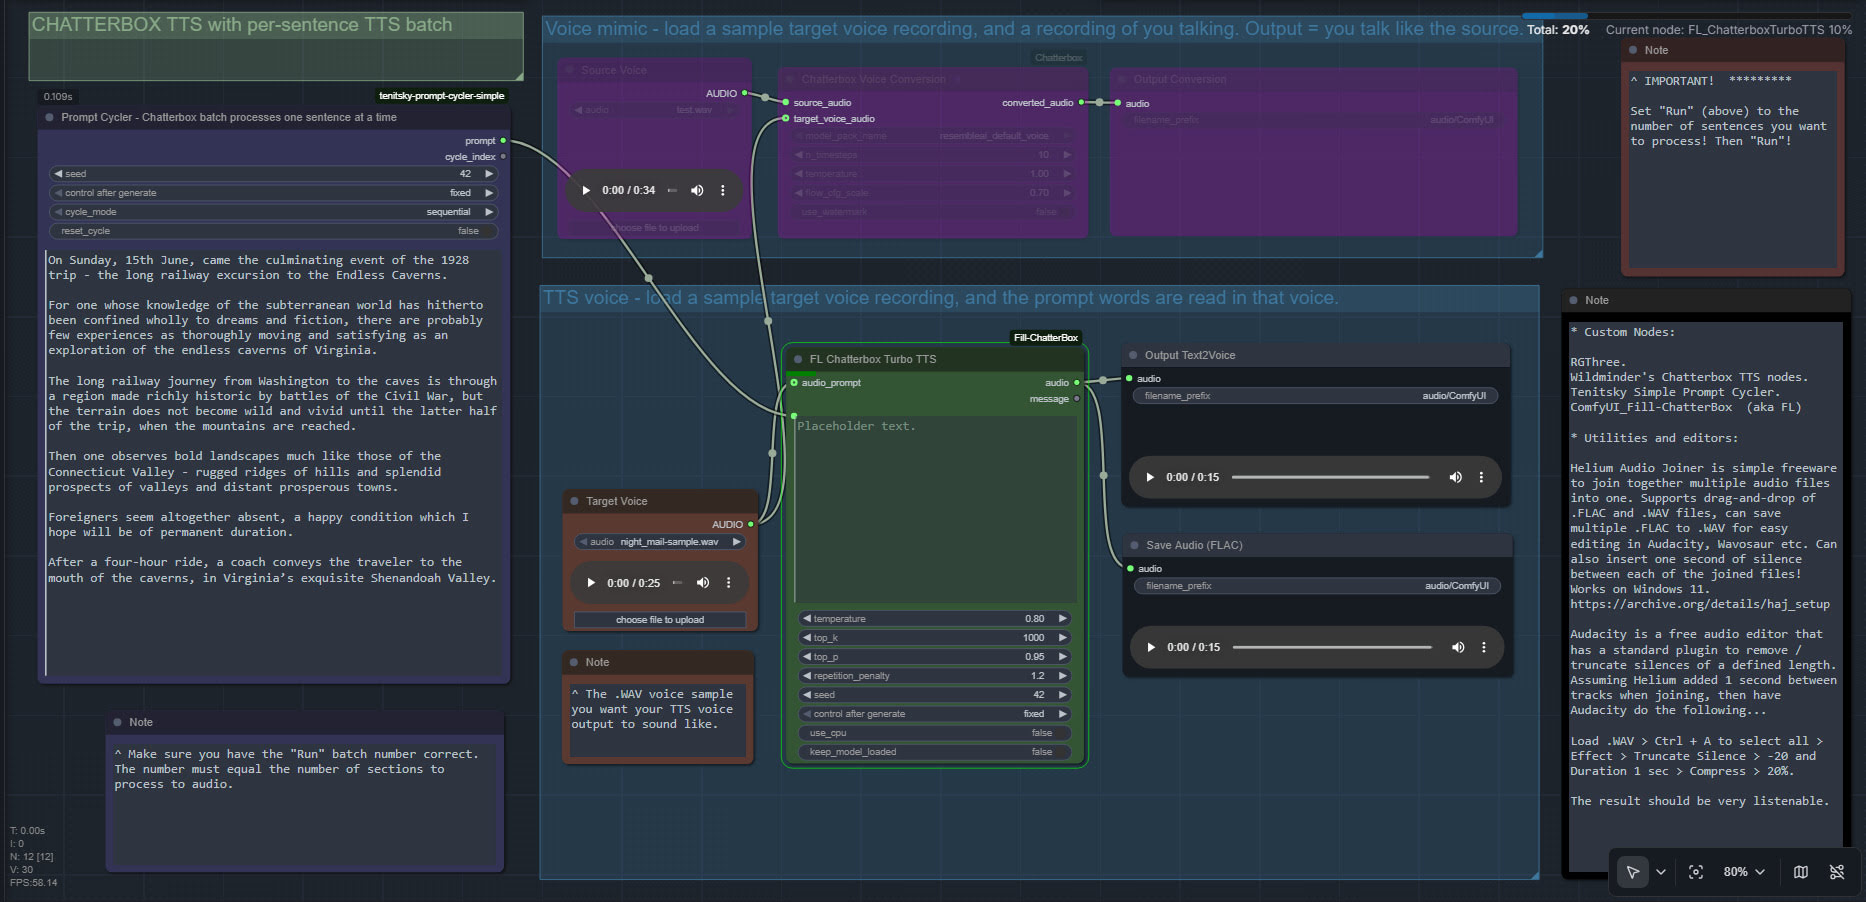This screenshot has height=902, width=1866.
Task: Click the hide links icon in canvas toolbar
Action: (1837, 872)
